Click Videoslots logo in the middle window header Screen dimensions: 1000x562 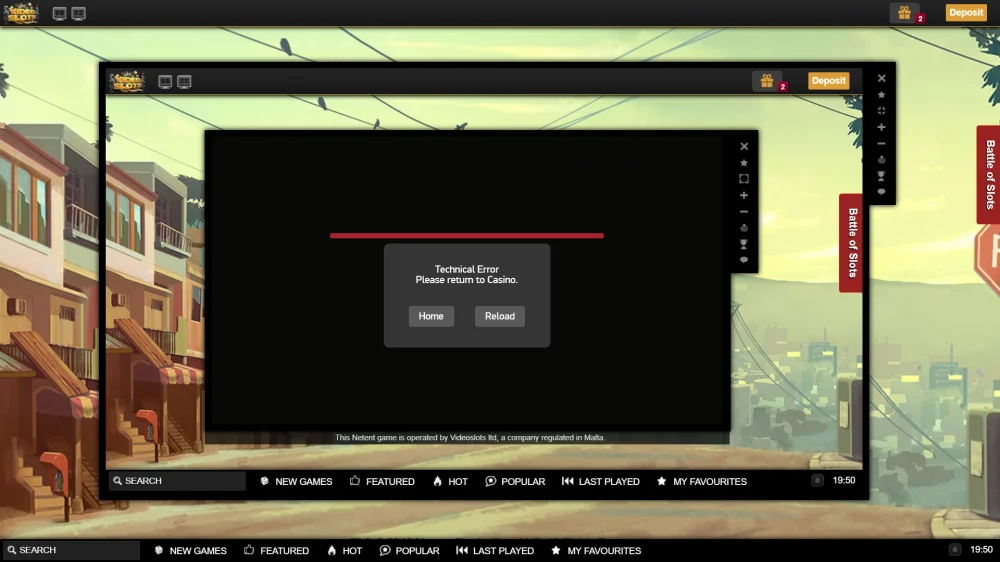[x=127, y=81]
